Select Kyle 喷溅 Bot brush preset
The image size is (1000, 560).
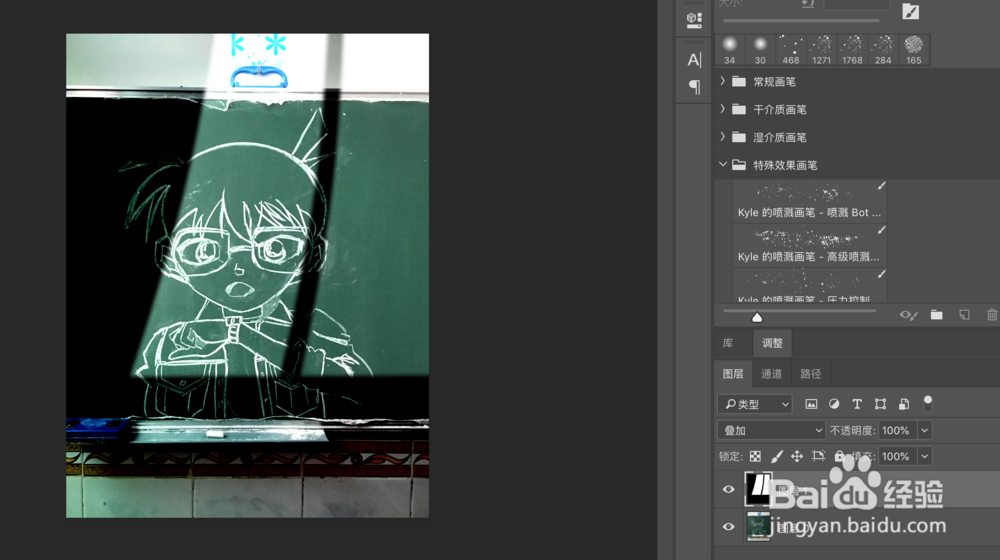(x=810, y=200)
